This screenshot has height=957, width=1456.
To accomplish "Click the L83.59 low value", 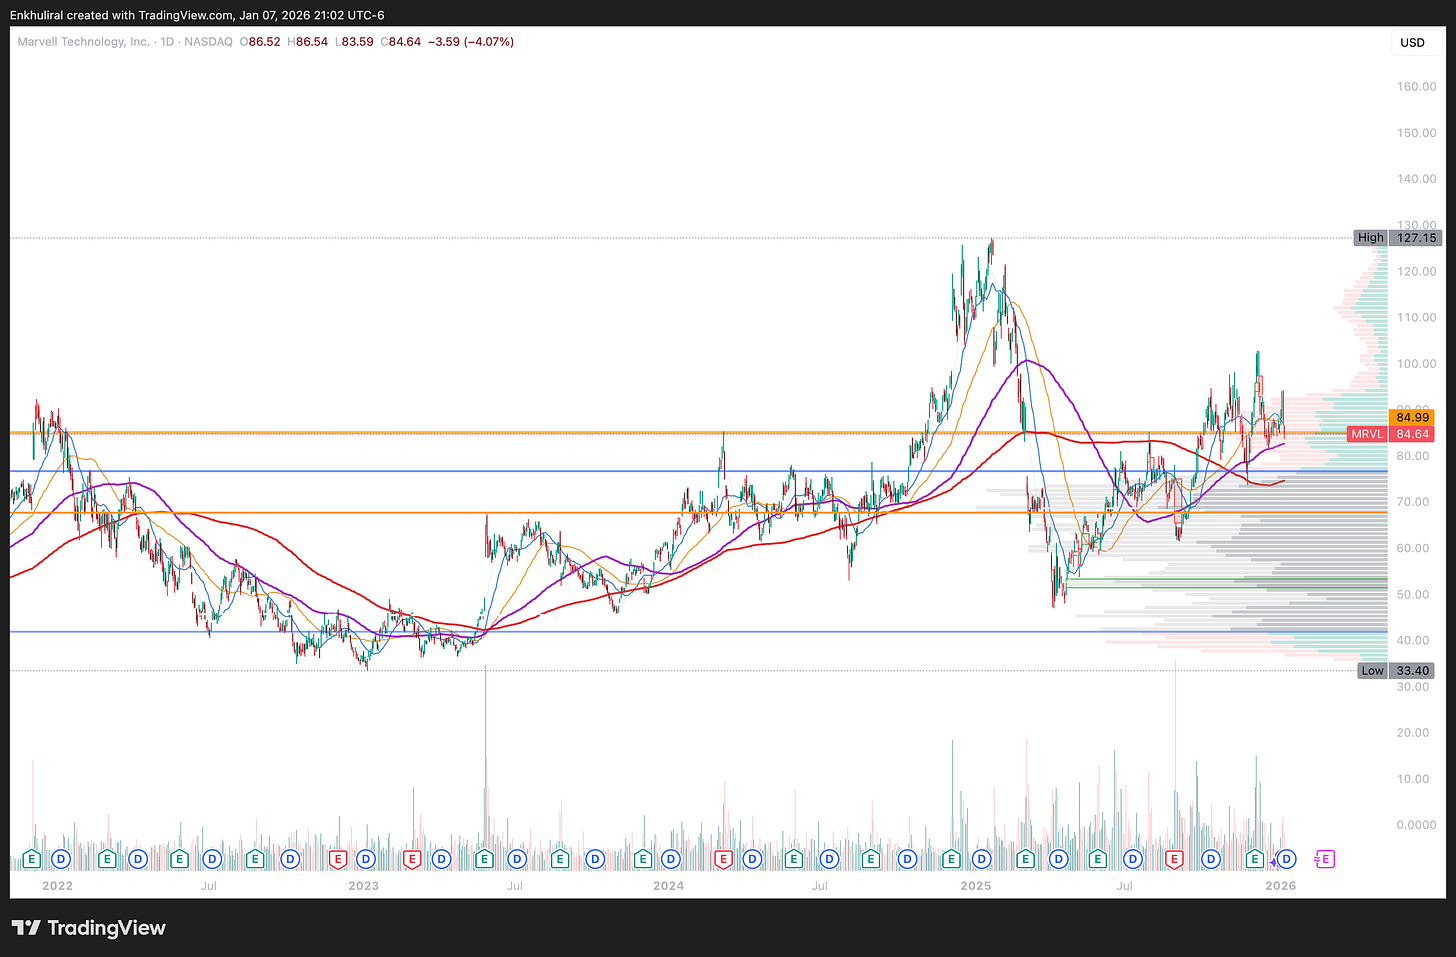I will [354, 42].
